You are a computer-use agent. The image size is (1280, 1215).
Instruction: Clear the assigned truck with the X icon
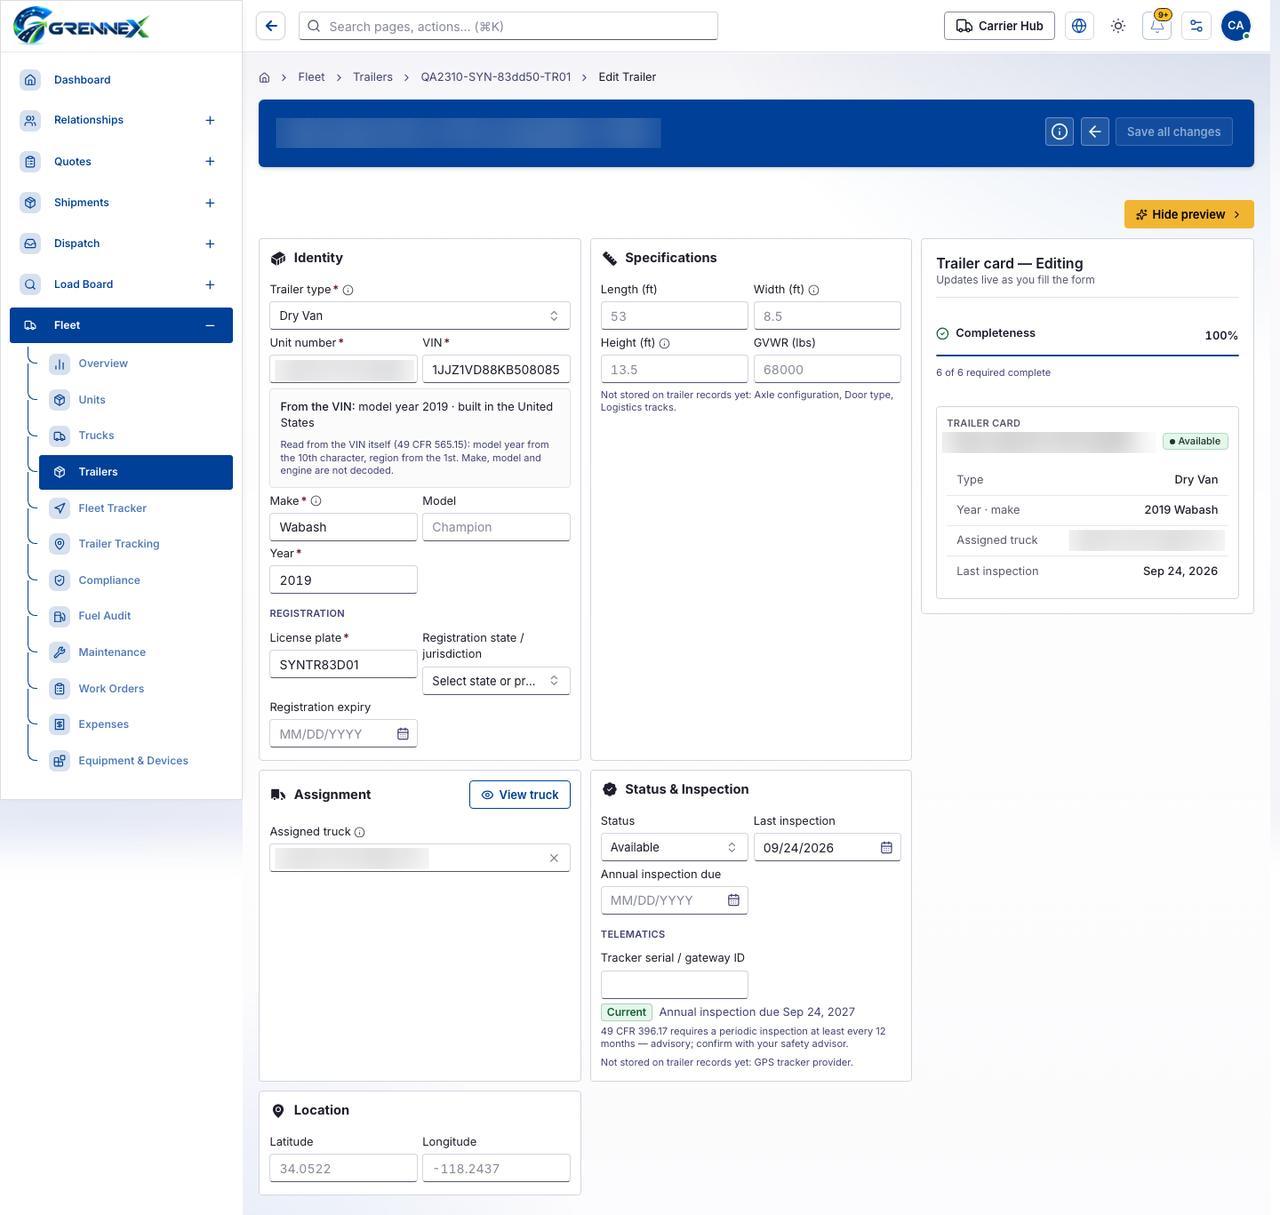point(554,858)
